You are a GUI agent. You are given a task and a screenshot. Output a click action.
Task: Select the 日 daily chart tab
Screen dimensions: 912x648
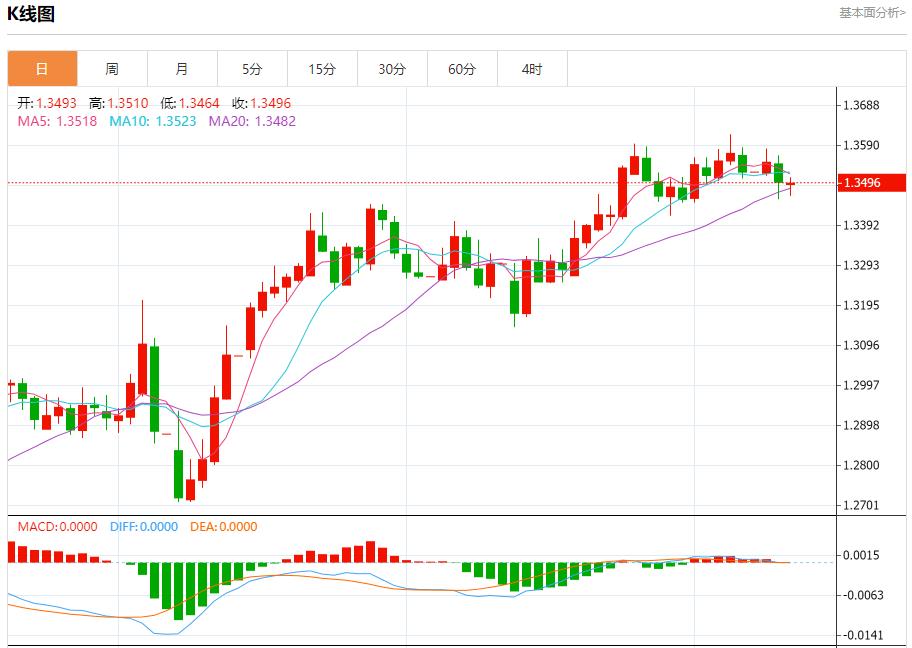click(x=42, y=69)
